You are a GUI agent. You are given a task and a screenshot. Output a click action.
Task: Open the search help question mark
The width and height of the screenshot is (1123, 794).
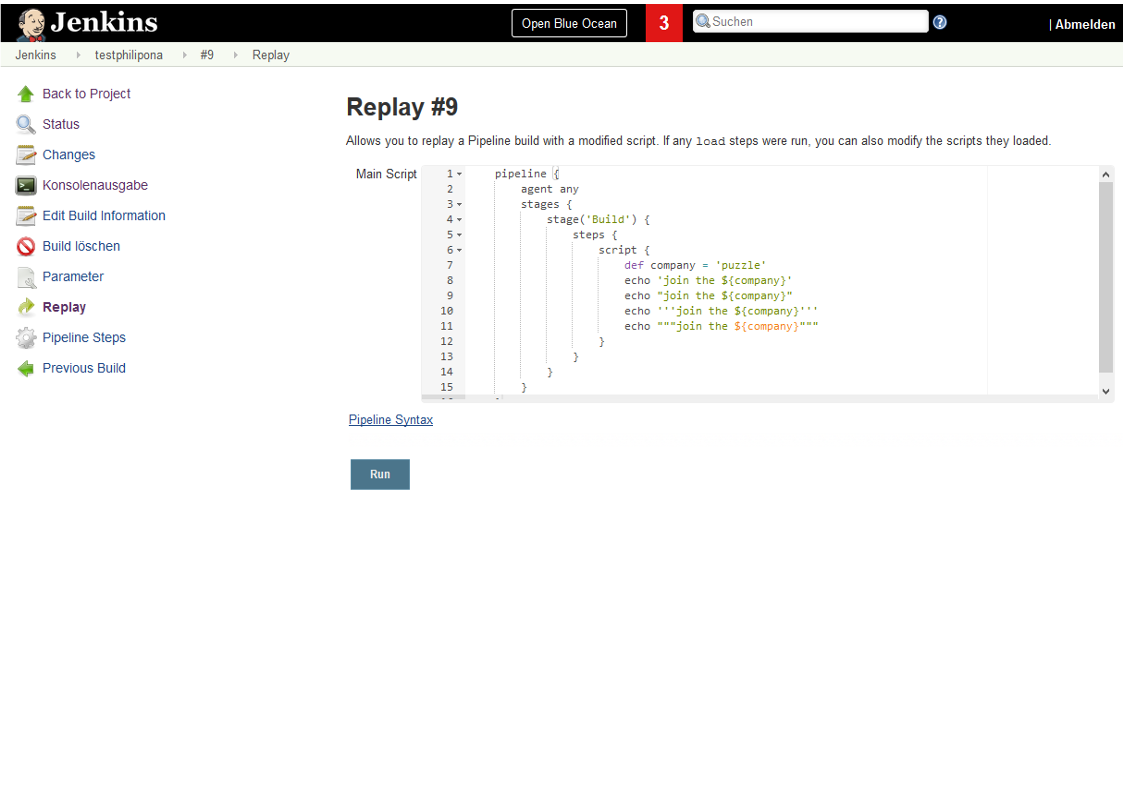[x=939, y=21]
